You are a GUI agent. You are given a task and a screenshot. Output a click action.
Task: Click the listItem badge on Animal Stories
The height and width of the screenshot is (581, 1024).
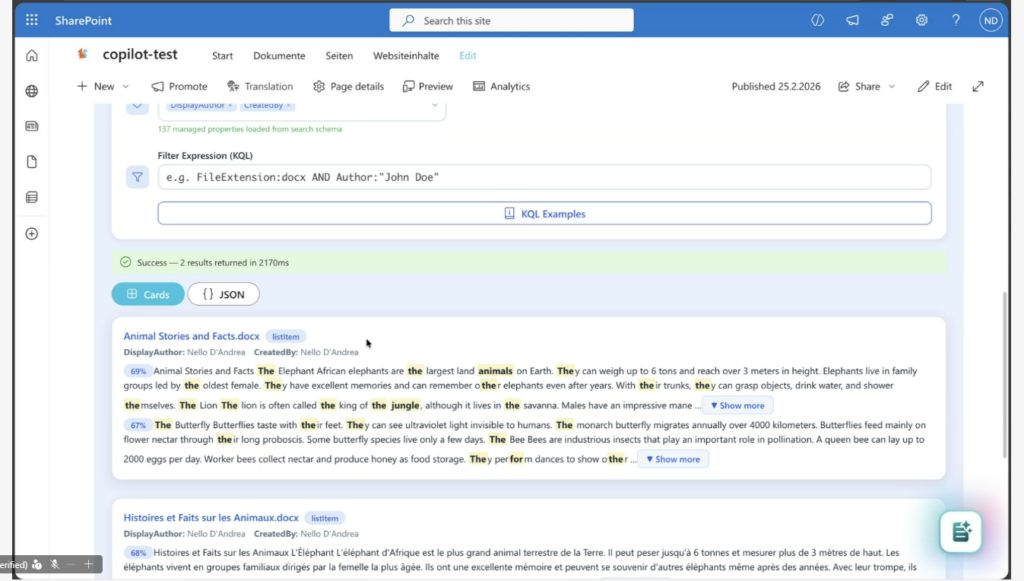coord(285,337)
